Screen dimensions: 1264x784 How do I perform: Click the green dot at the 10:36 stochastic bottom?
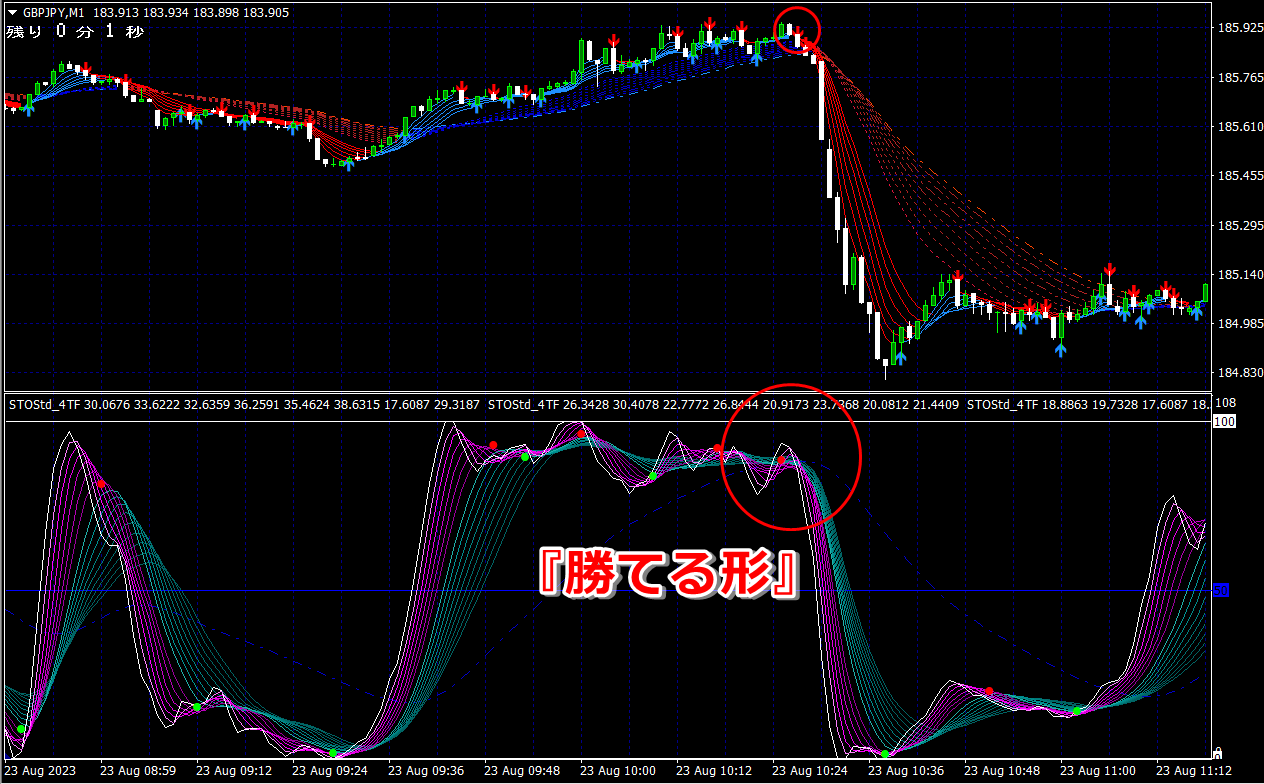click(885, 754)
